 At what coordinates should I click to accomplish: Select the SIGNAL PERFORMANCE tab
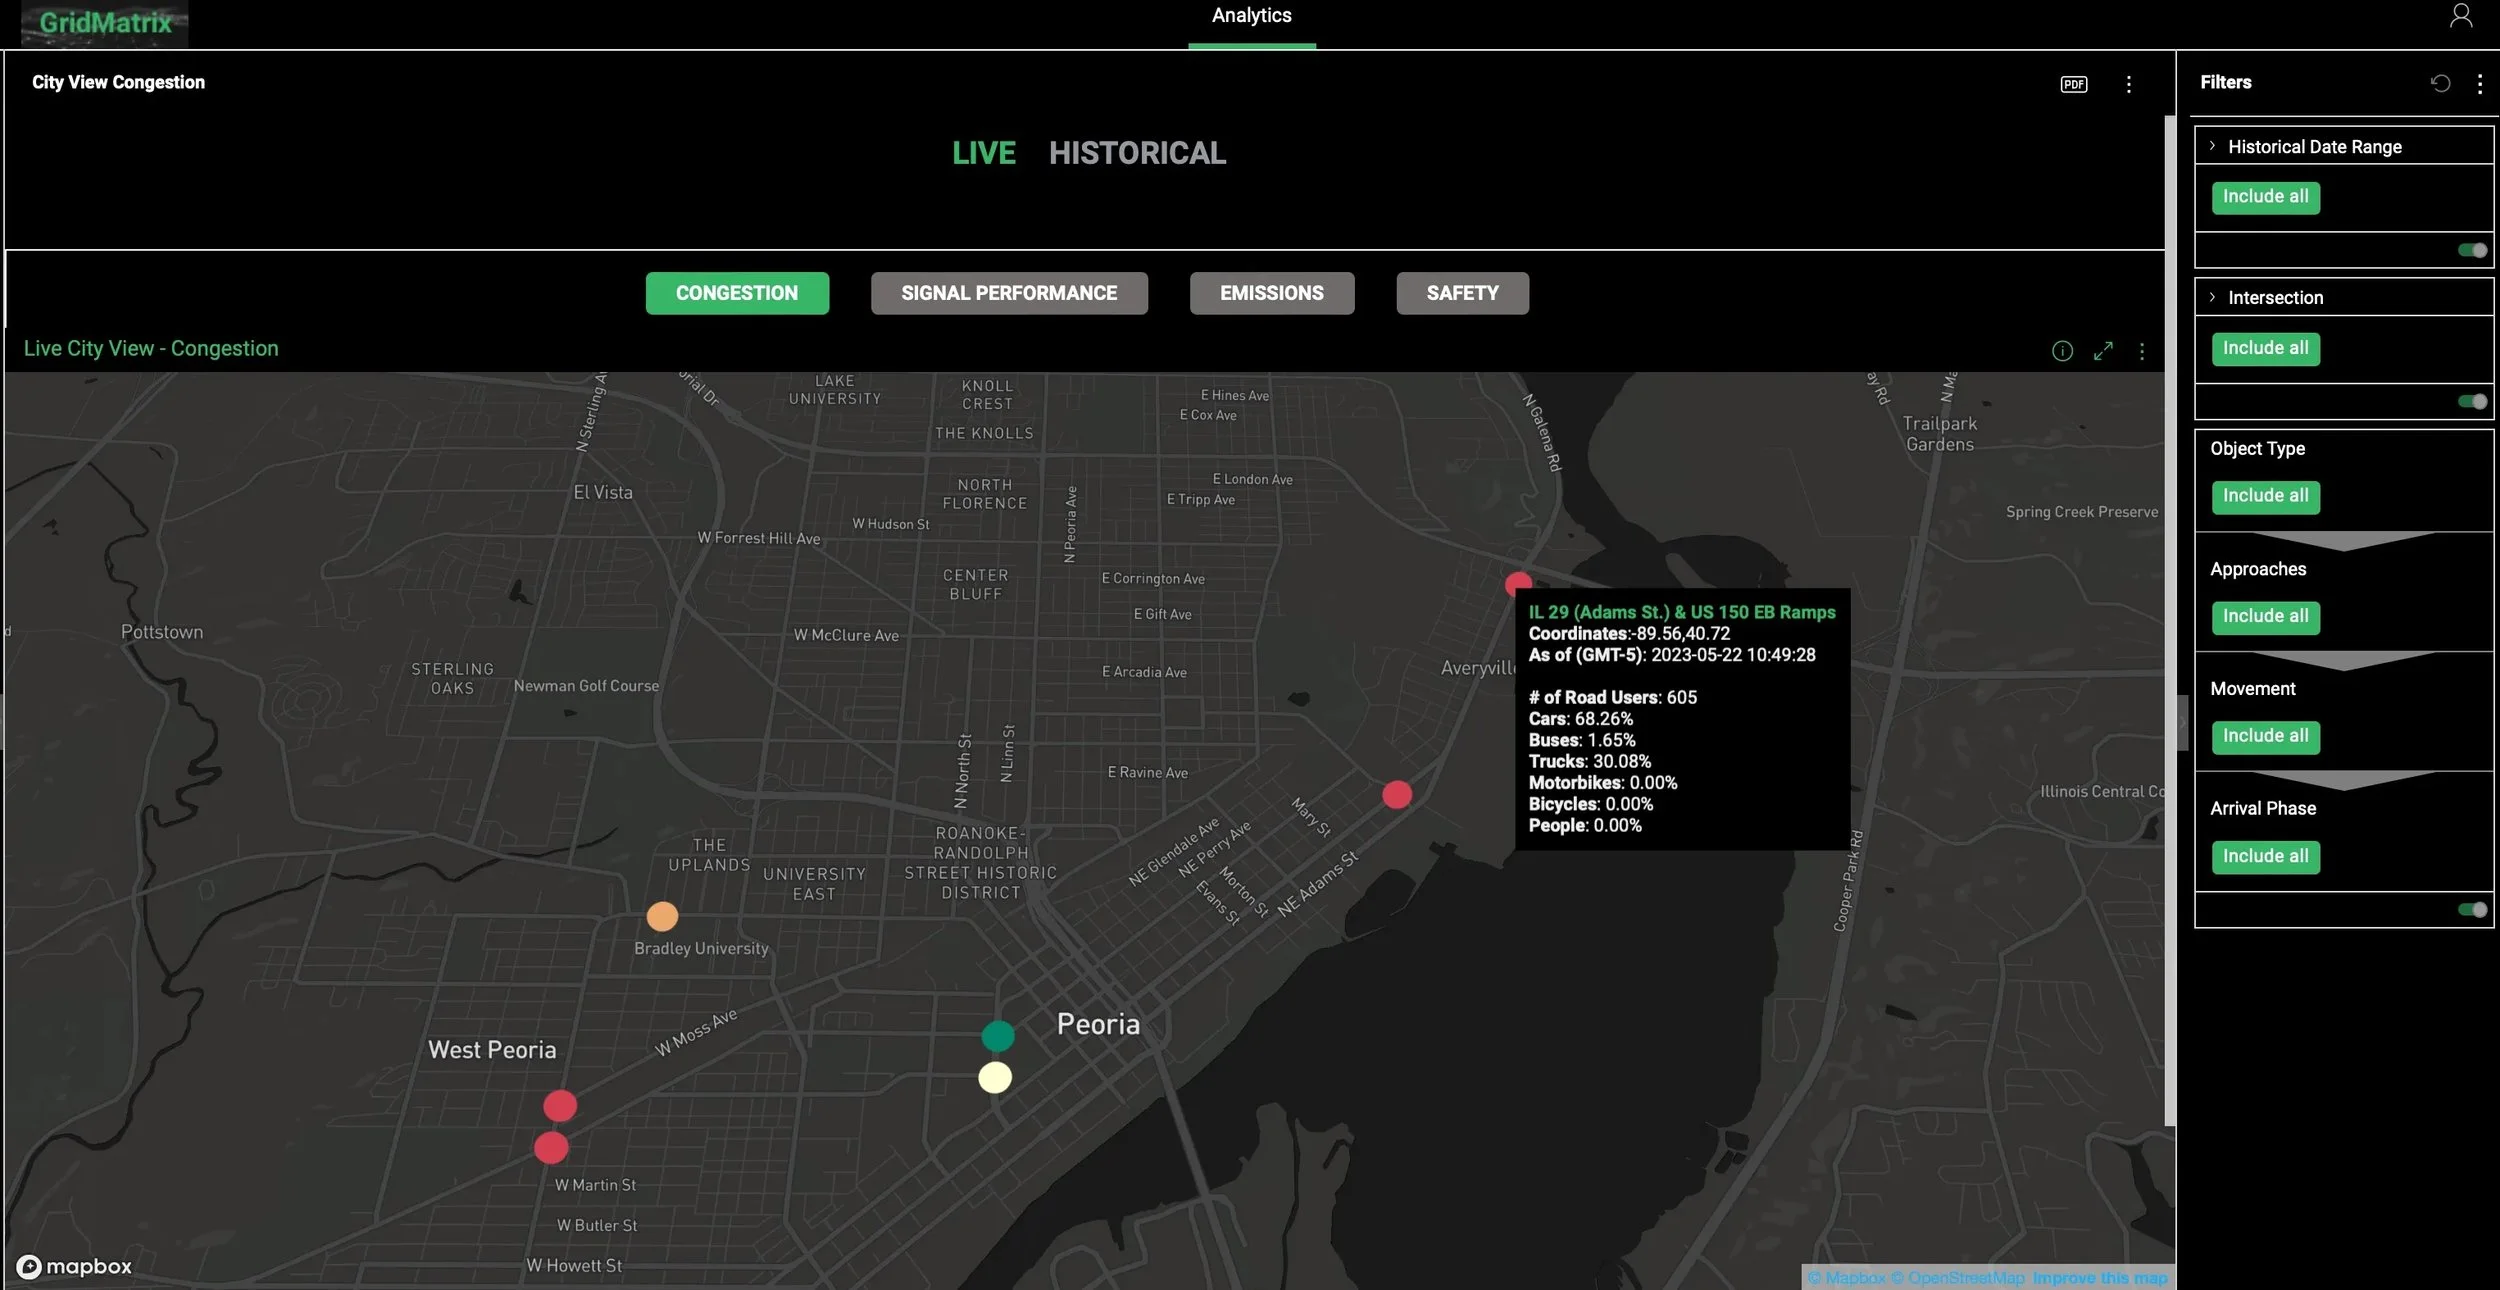(x=1008, y=293)
